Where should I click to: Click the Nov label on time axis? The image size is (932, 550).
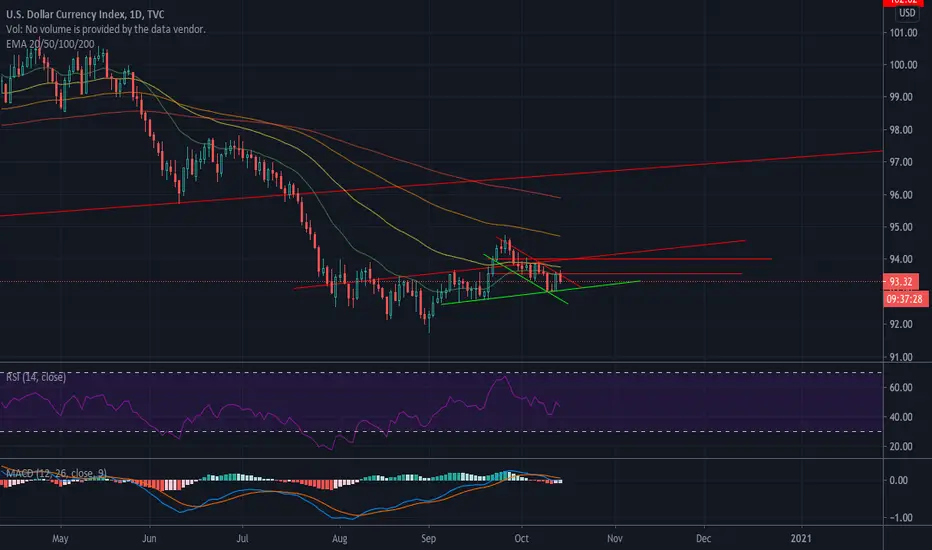point(615,538)
